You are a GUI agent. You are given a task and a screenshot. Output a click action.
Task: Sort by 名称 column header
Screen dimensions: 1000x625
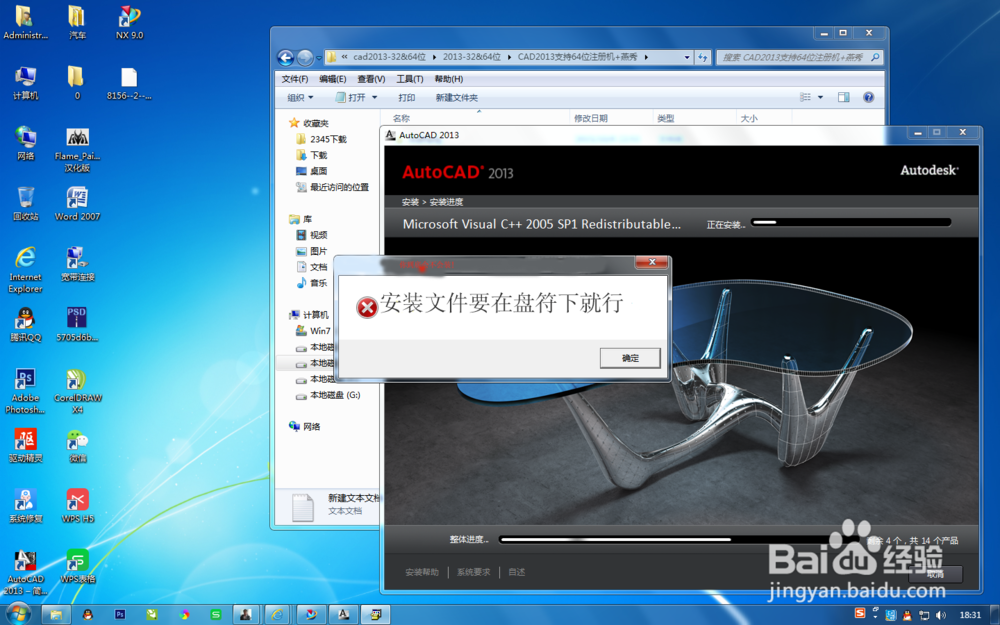tap(401, 118)
